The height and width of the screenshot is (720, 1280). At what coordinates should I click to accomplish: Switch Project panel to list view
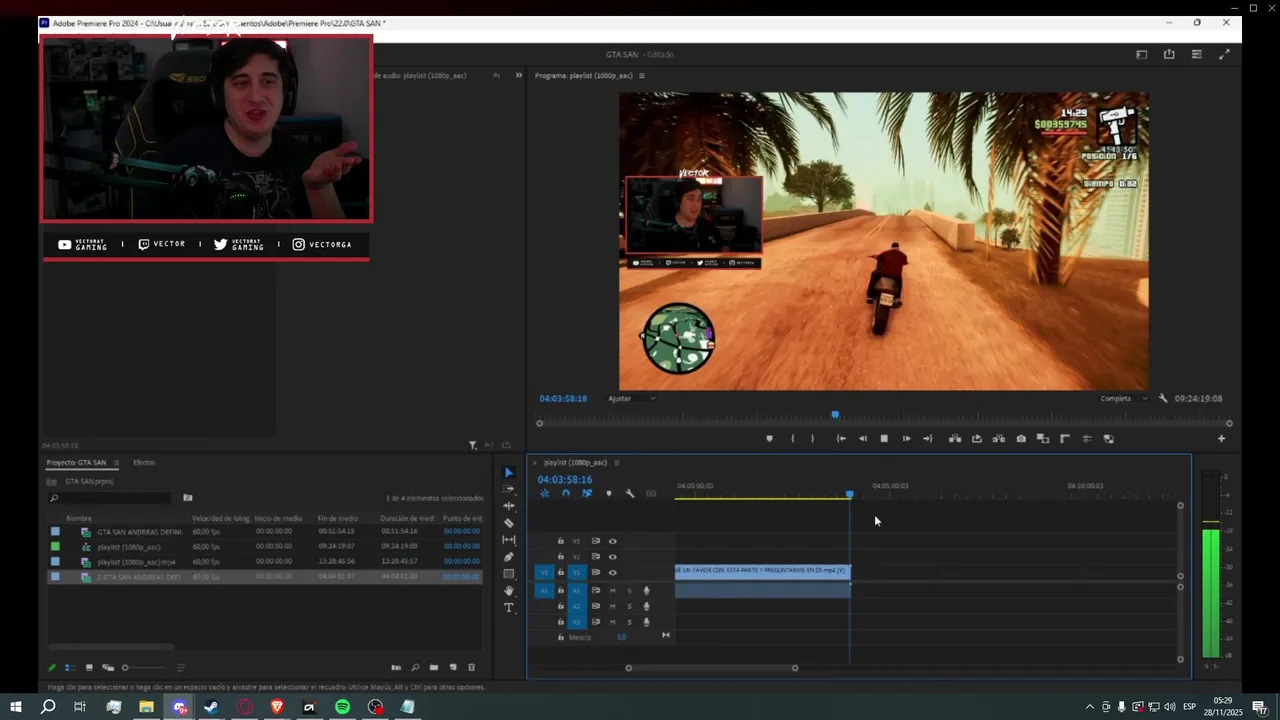pos(70,668)
